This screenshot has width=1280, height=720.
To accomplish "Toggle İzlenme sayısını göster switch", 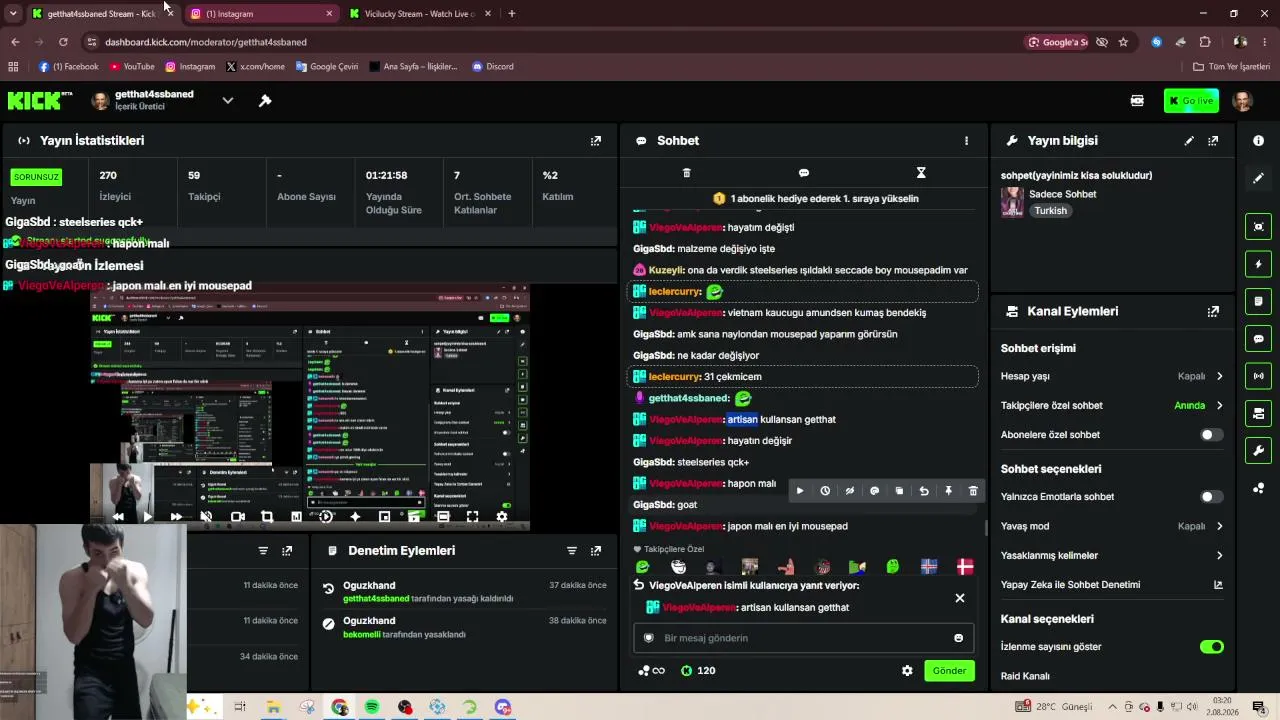I will [x=1211, y=647].
